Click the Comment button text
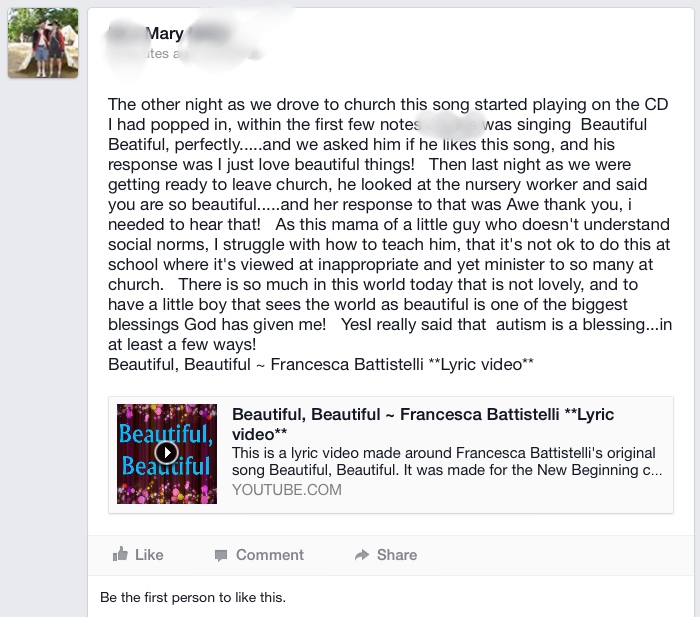The height and width of the screenshot is (617, 700). (270, 555)
